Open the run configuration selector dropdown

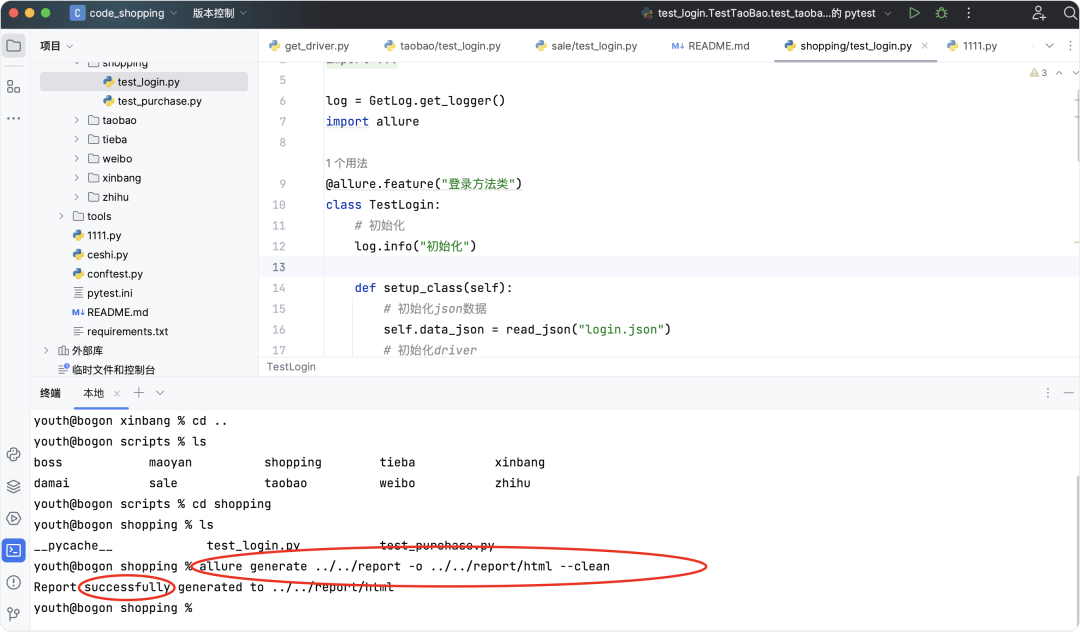pyautogui.click(x=766, y=13)
